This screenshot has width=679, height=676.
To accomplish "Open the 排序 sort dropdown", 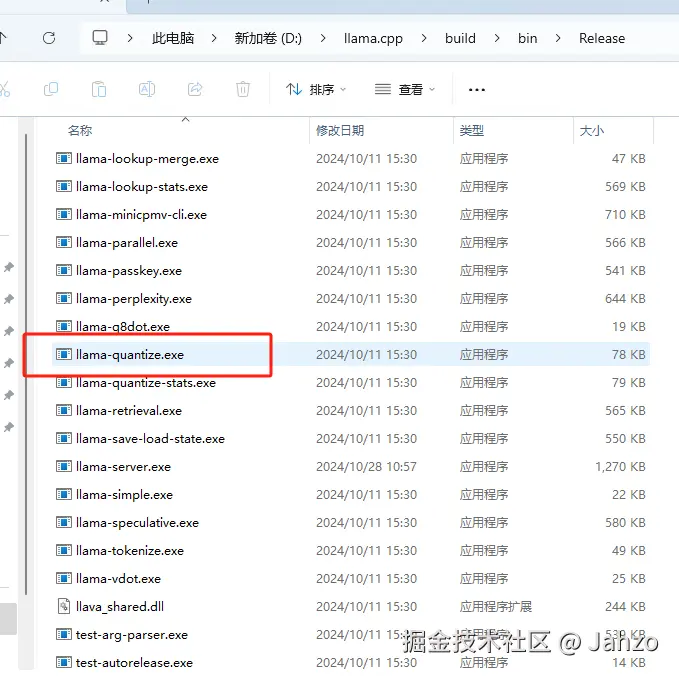I will [x=316, y=90].
